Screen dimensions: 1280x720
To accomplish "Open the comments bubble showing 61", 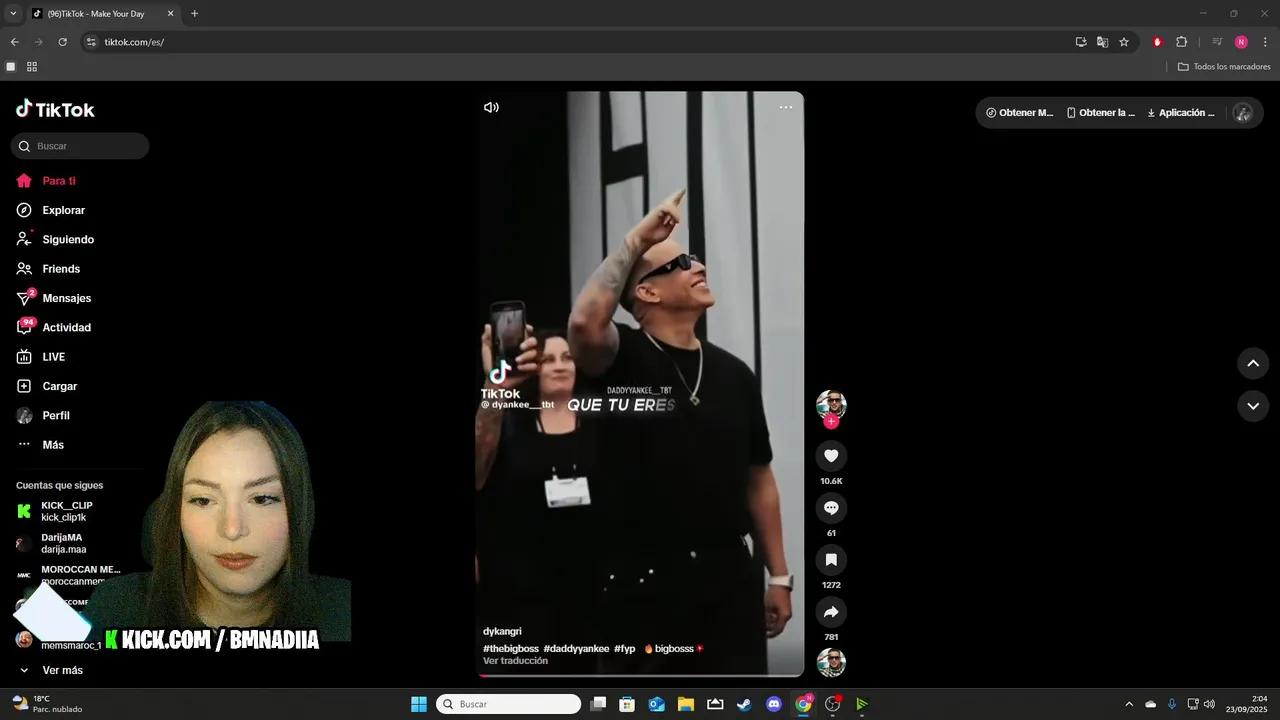I will tap(831, 508).
